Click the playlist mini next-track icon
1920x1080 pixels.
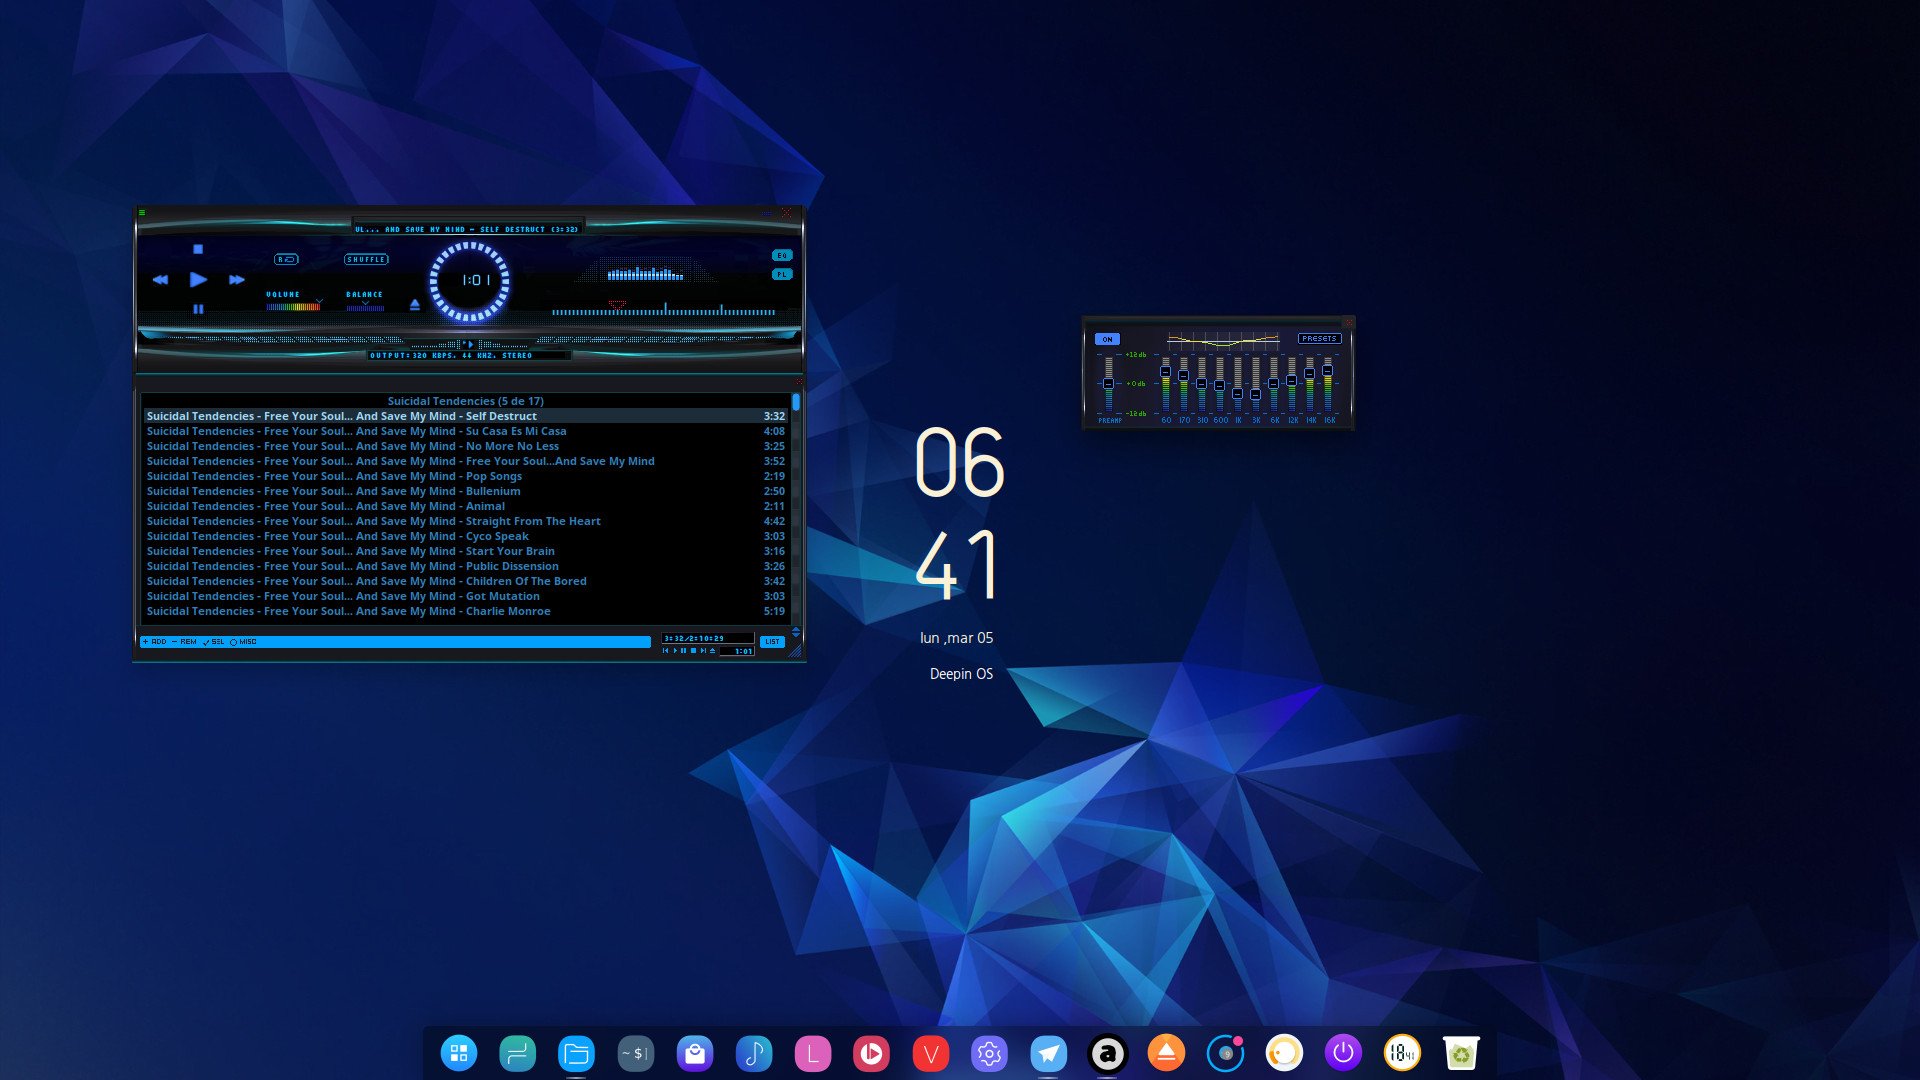(703, 651)
